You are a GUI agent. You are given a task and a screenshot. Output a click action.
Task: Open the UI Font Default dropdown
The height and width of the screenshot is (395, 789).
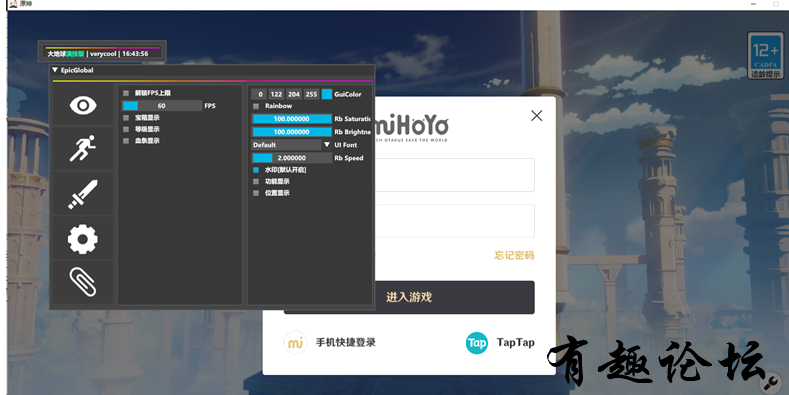pos(291,145)
